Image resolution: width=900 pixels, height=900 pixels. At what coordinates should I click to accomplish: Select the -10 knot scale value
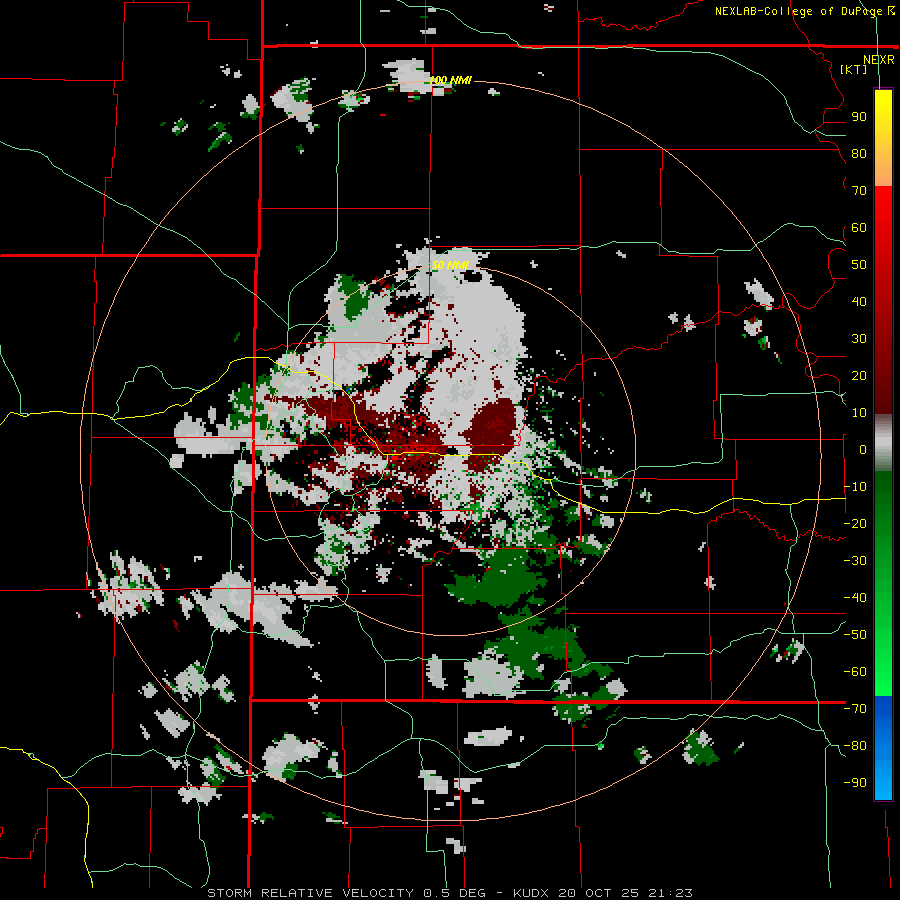tap(855, 487)
